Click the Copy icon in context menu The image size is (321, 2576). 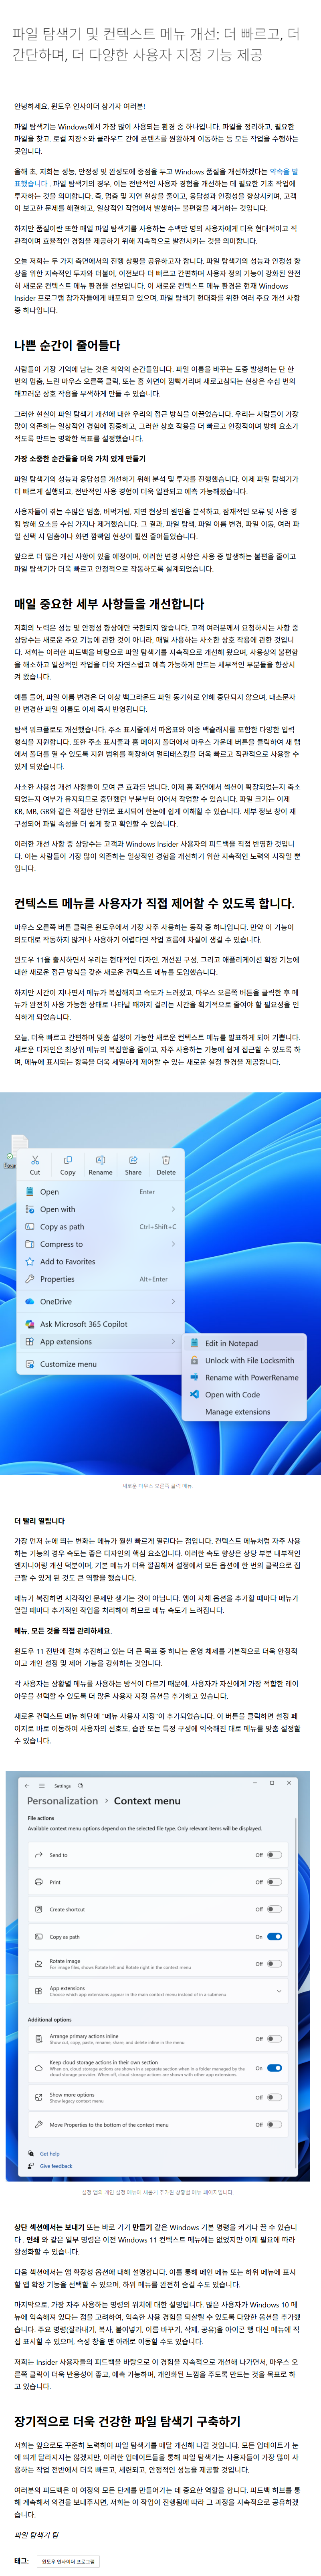tap(68, 1160)
